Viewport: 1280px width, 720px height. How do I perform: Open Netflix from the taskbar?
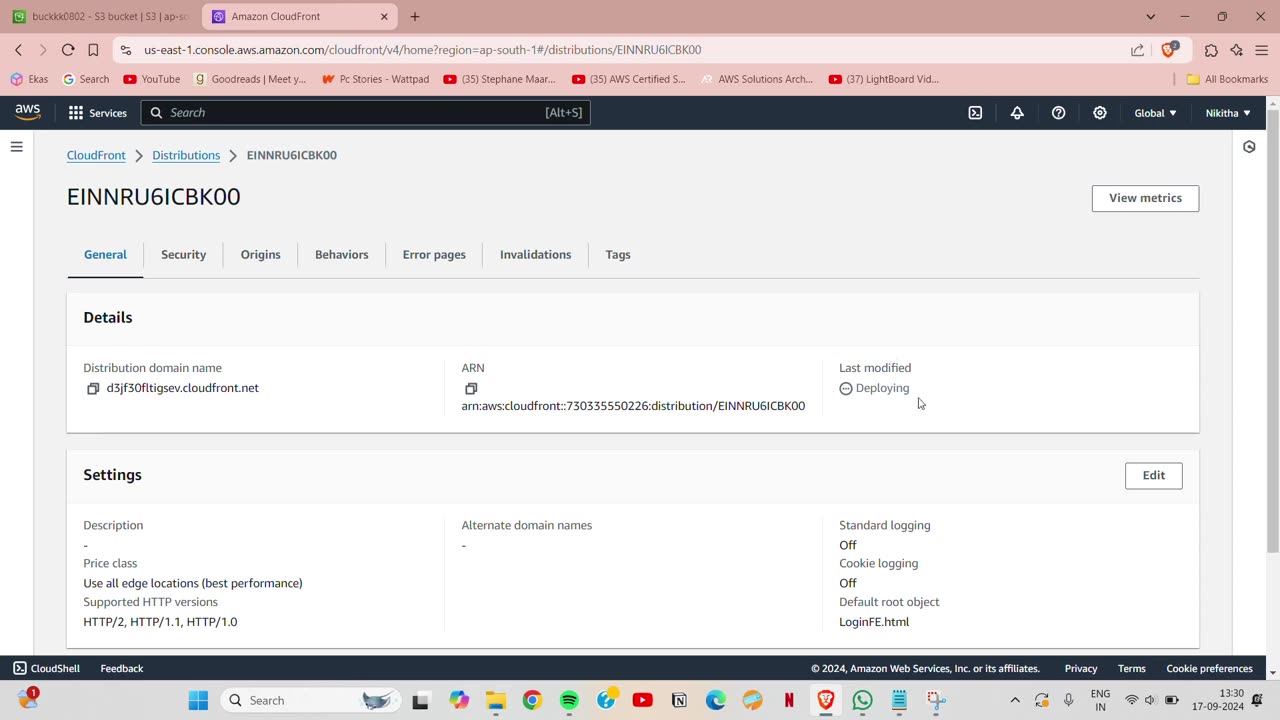pos(789,700)
